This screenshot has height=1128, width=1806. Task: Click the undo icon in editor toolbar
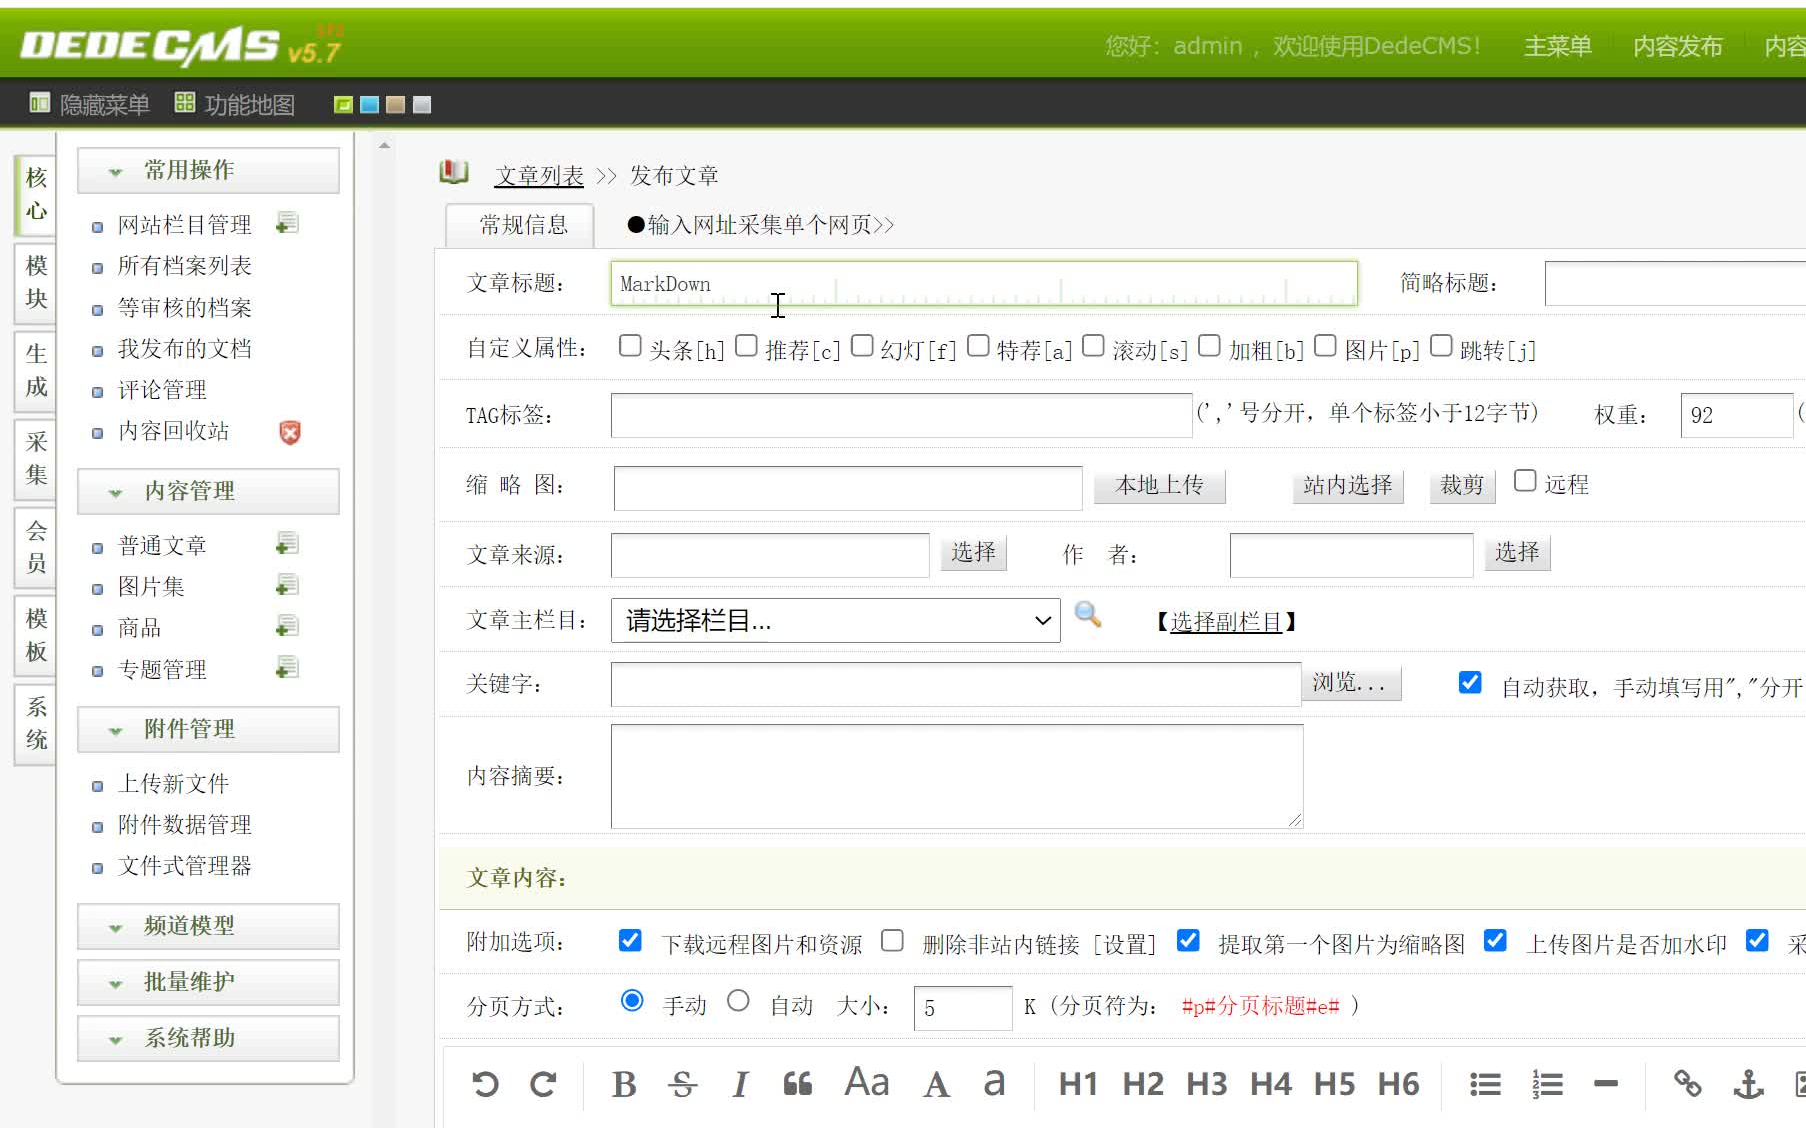tap(485, 1084)
